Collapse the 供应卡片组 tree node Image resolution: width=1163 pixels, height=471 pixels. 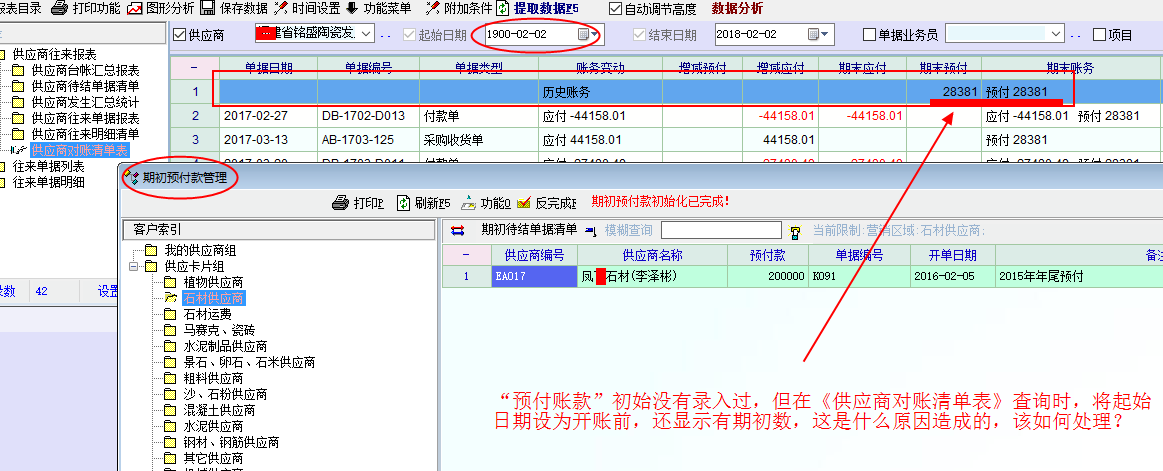point(135,266)
